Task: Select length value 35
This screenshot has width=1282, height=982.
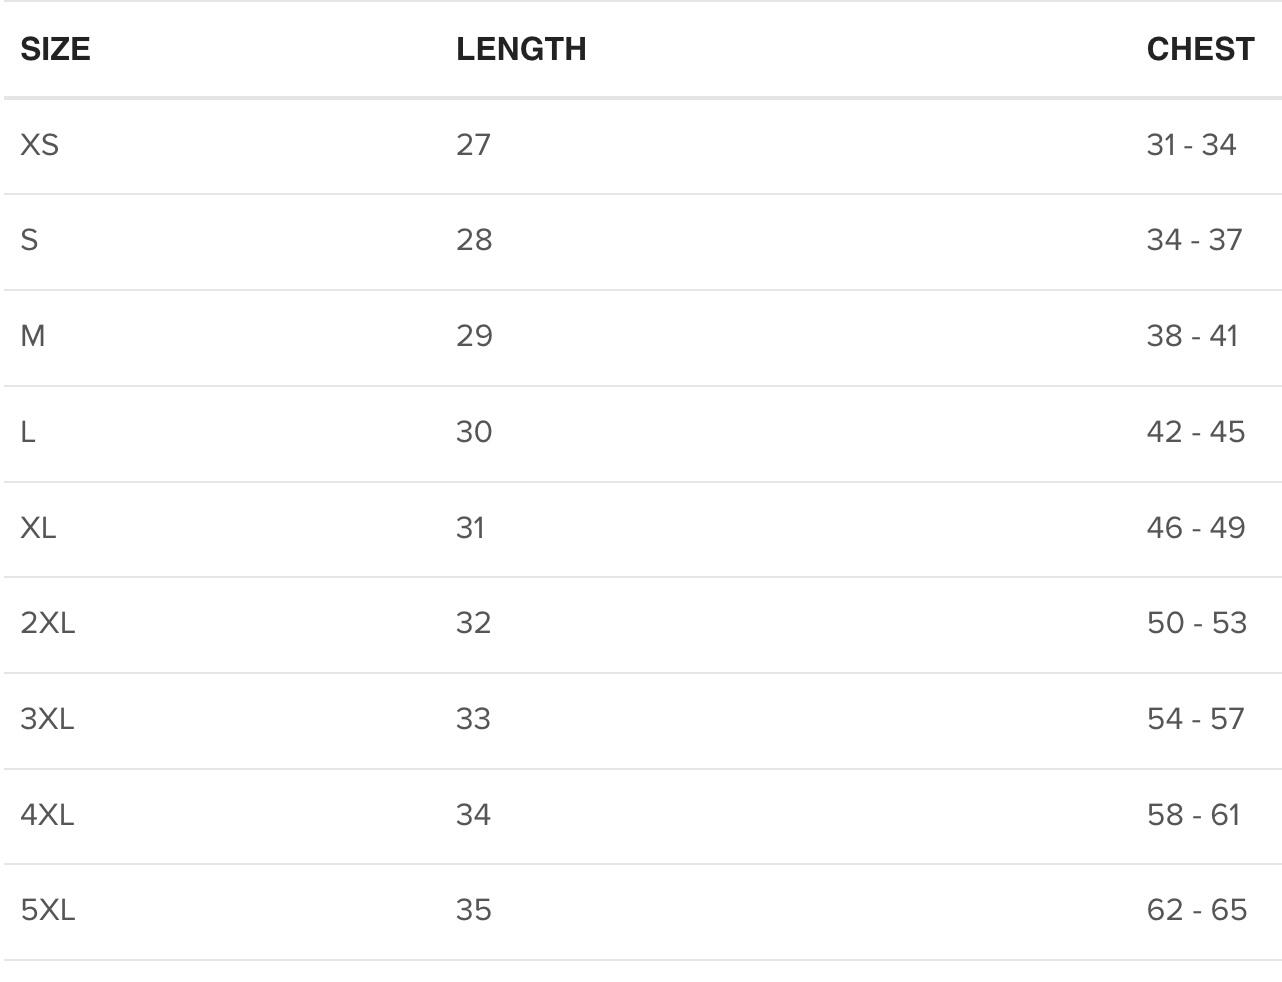Action: tap(473, 910)
